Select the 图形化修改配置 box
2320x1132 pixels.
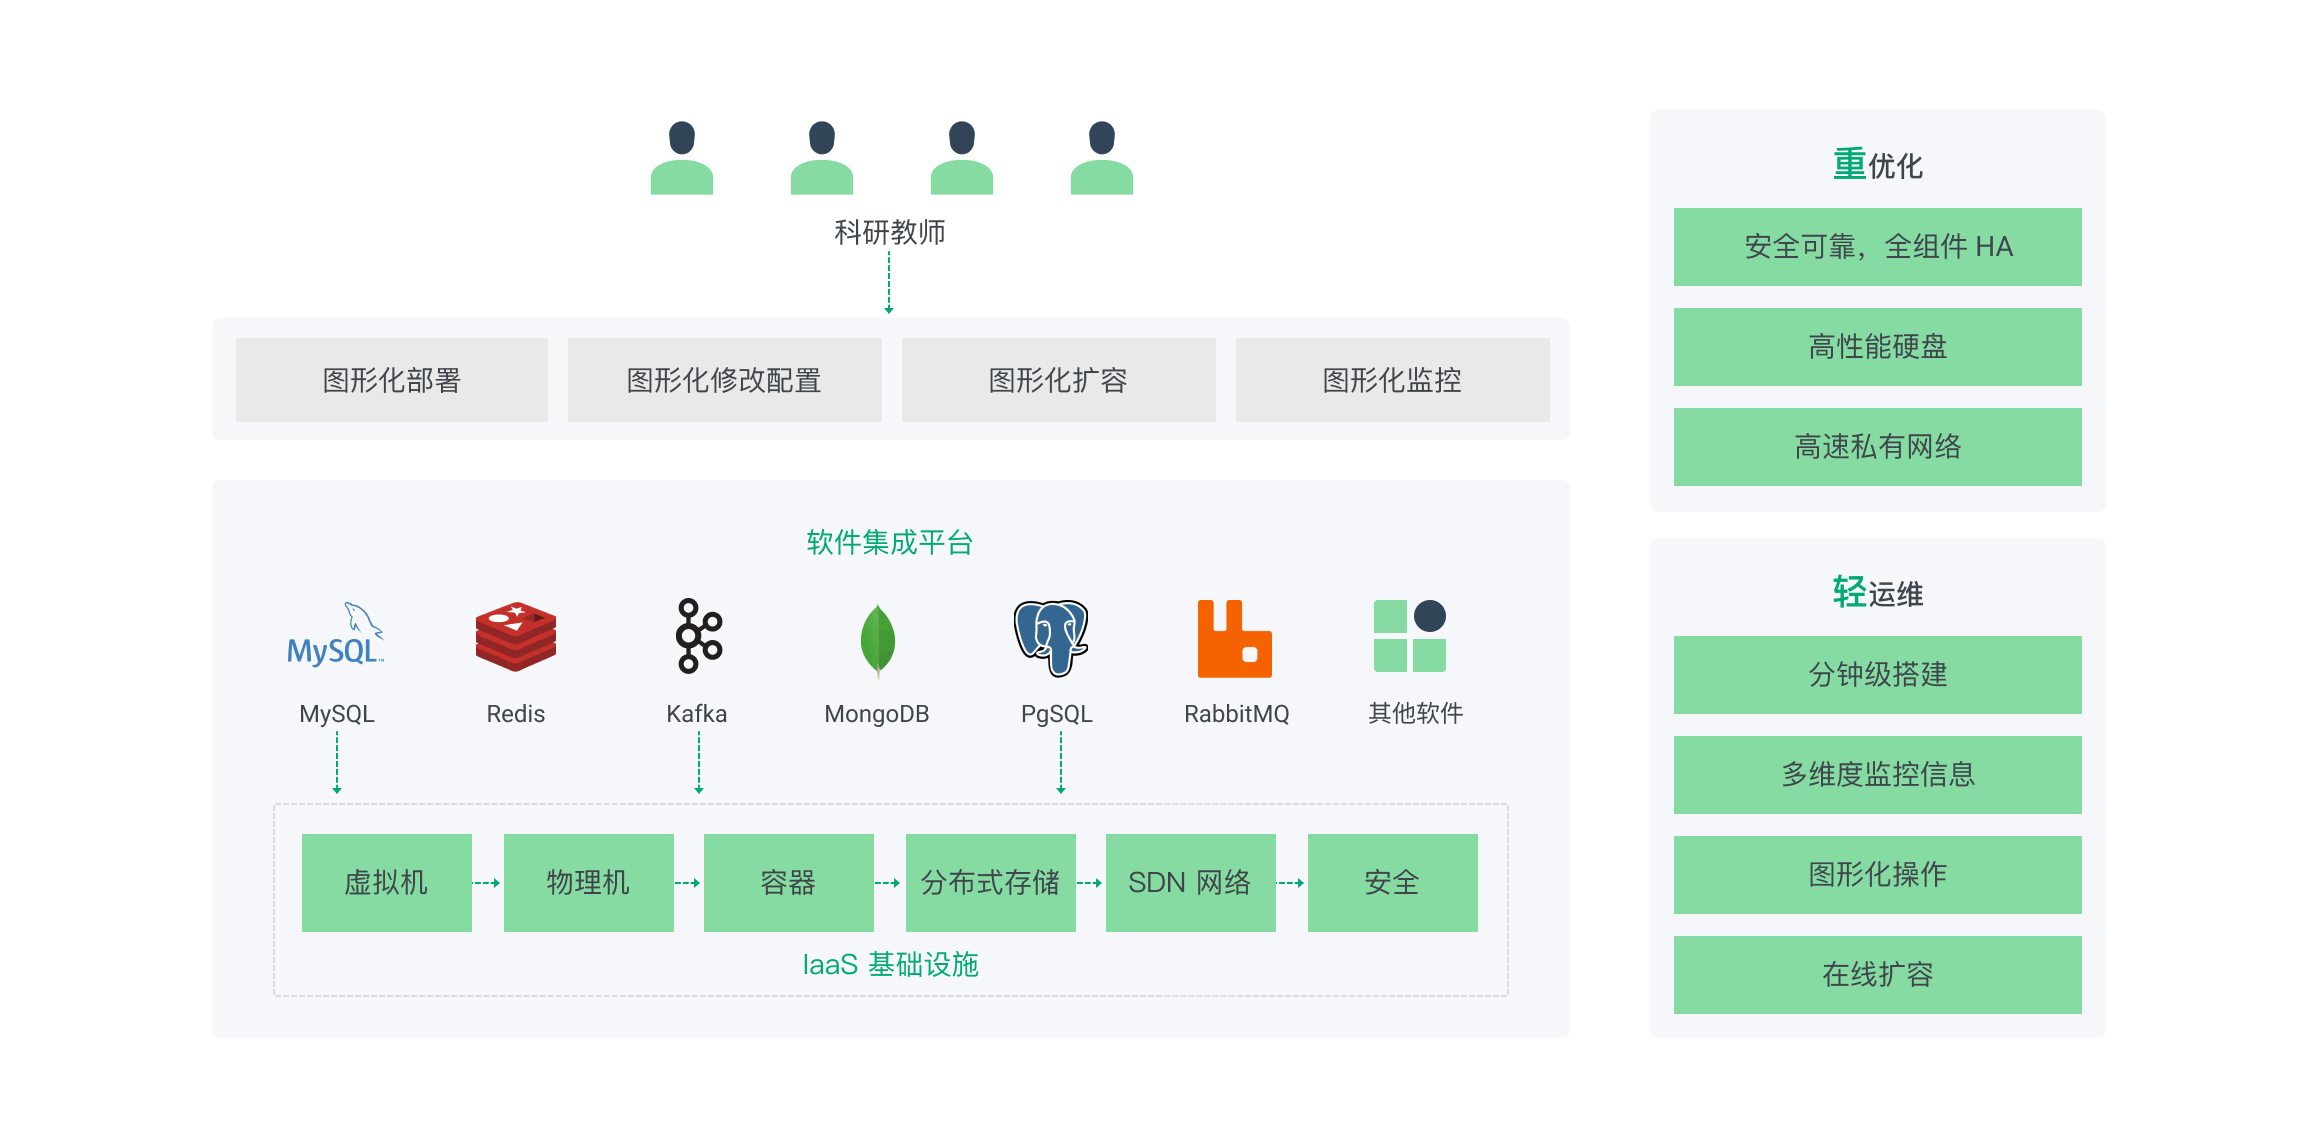[725, 380]
